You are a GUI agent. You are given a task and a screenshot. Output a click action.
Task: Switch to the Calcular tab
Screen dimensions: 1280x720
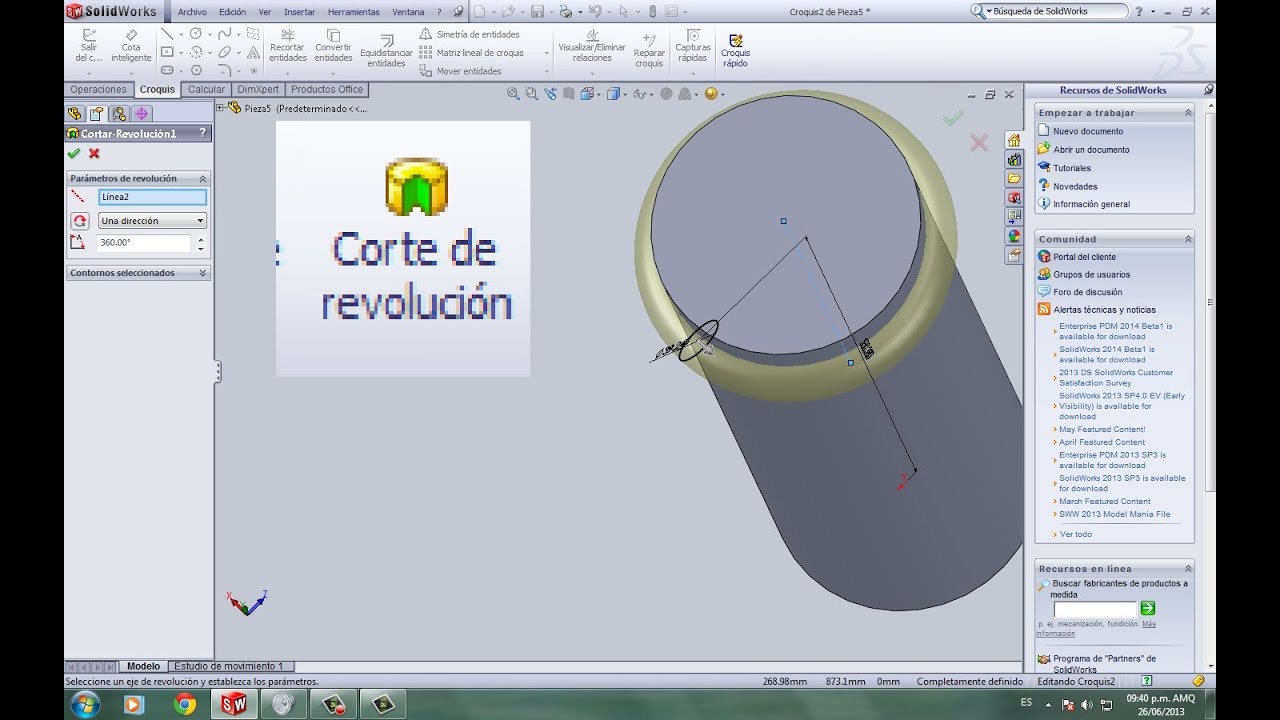[206, 89]
